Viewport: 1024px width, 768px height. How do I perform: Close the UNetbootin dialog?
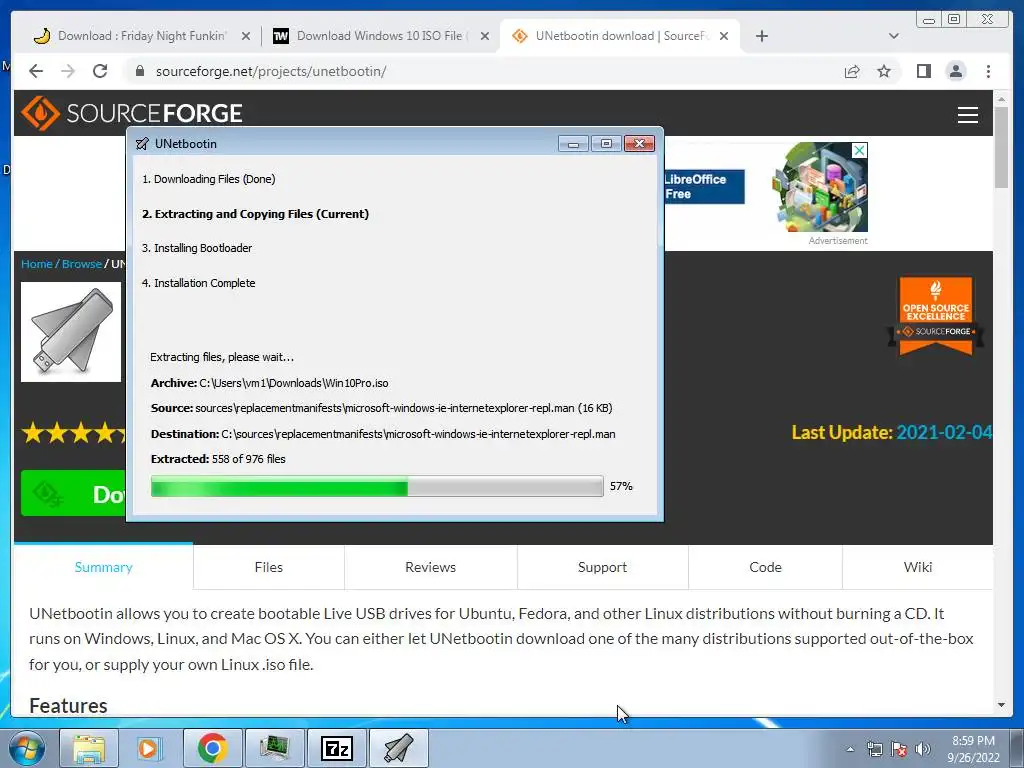click(639, 144)
